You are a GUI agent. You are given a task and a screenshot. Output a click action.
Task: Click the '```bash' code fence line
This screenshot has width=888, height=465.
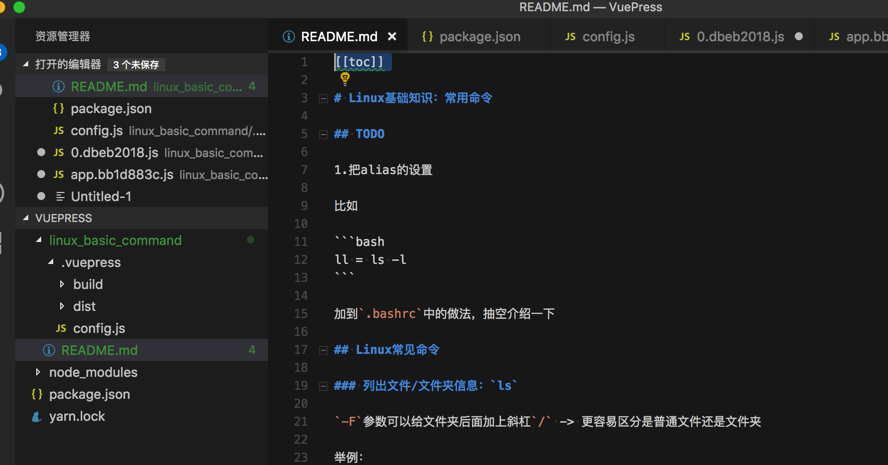[x=359, y=242]
